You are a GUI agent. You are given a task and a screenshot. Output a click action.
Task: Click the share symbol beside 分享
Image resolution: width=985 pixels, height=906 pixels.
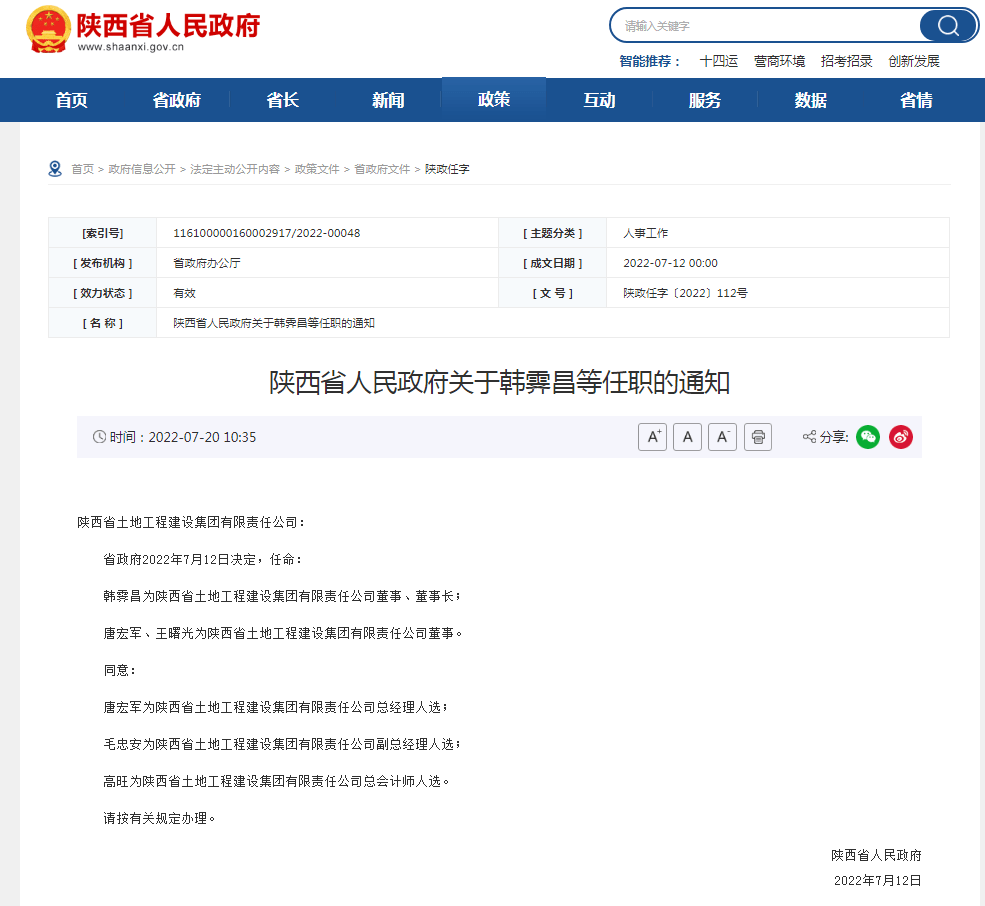coord(809,437)
